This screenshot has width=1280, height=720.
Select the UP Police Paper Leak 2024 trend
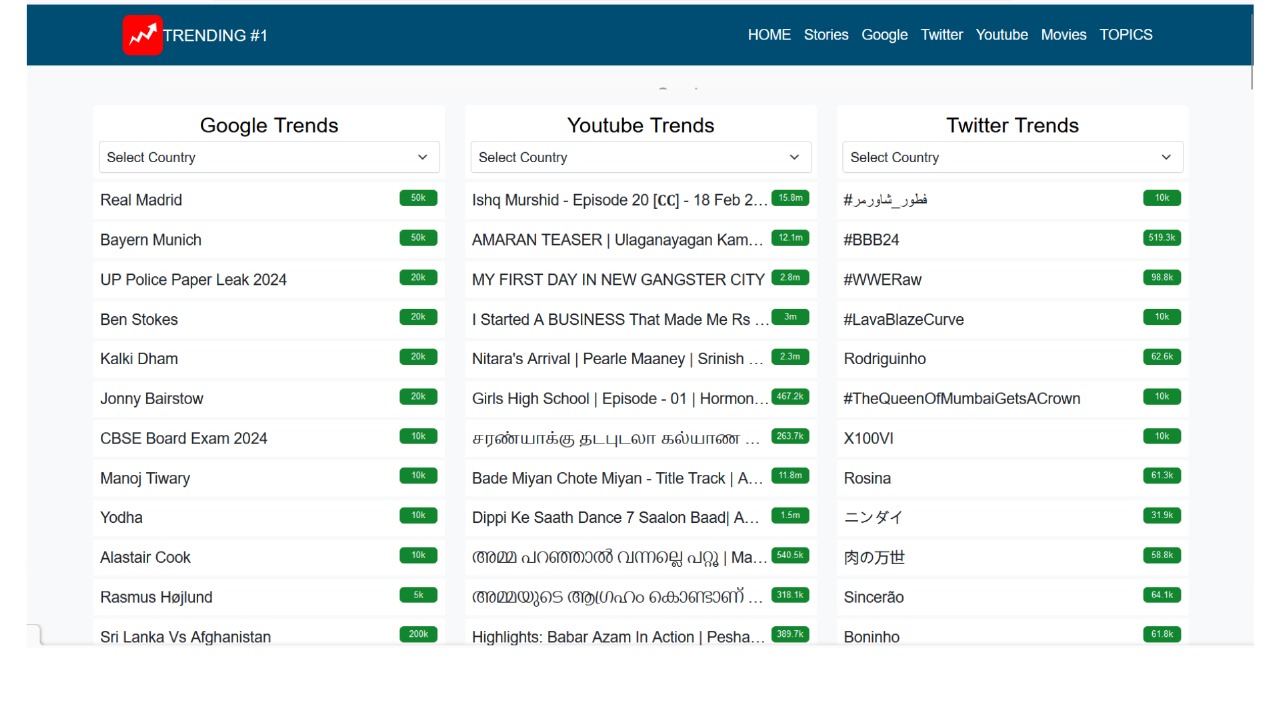tap(194, 279)
